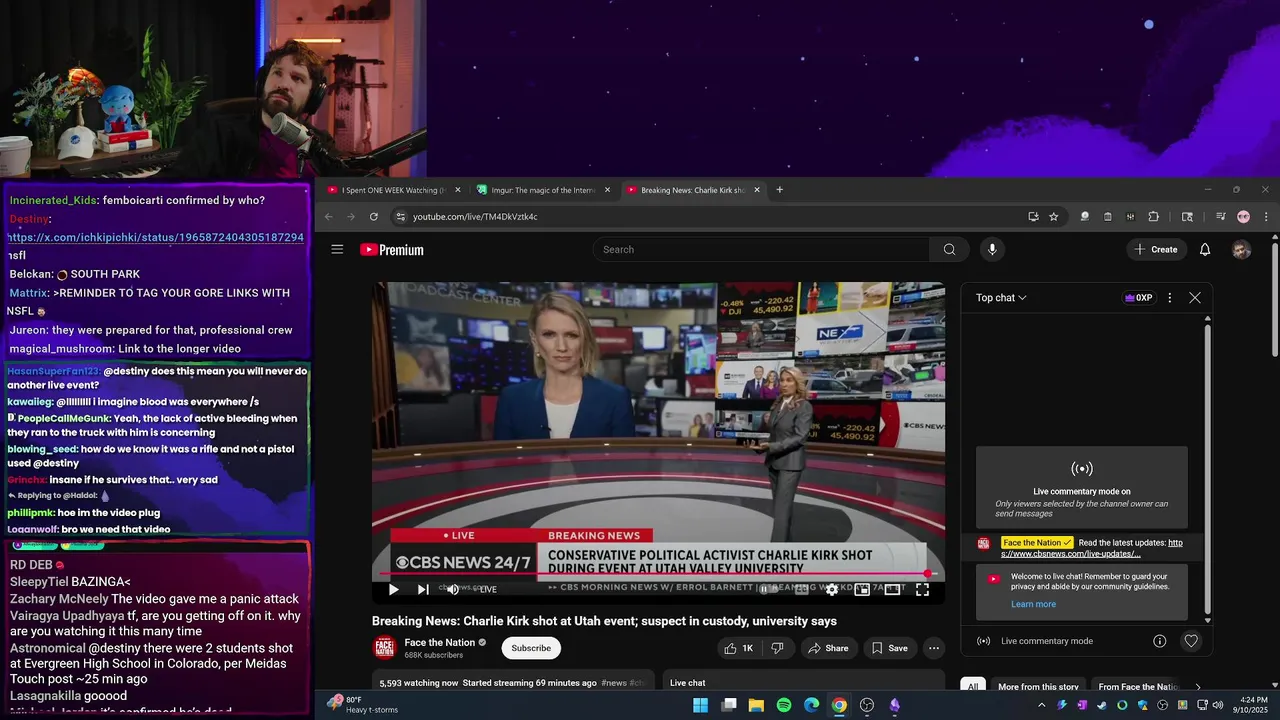Screen dimensions: 1280x720
Task: Skip to next video
Action: 423,589
